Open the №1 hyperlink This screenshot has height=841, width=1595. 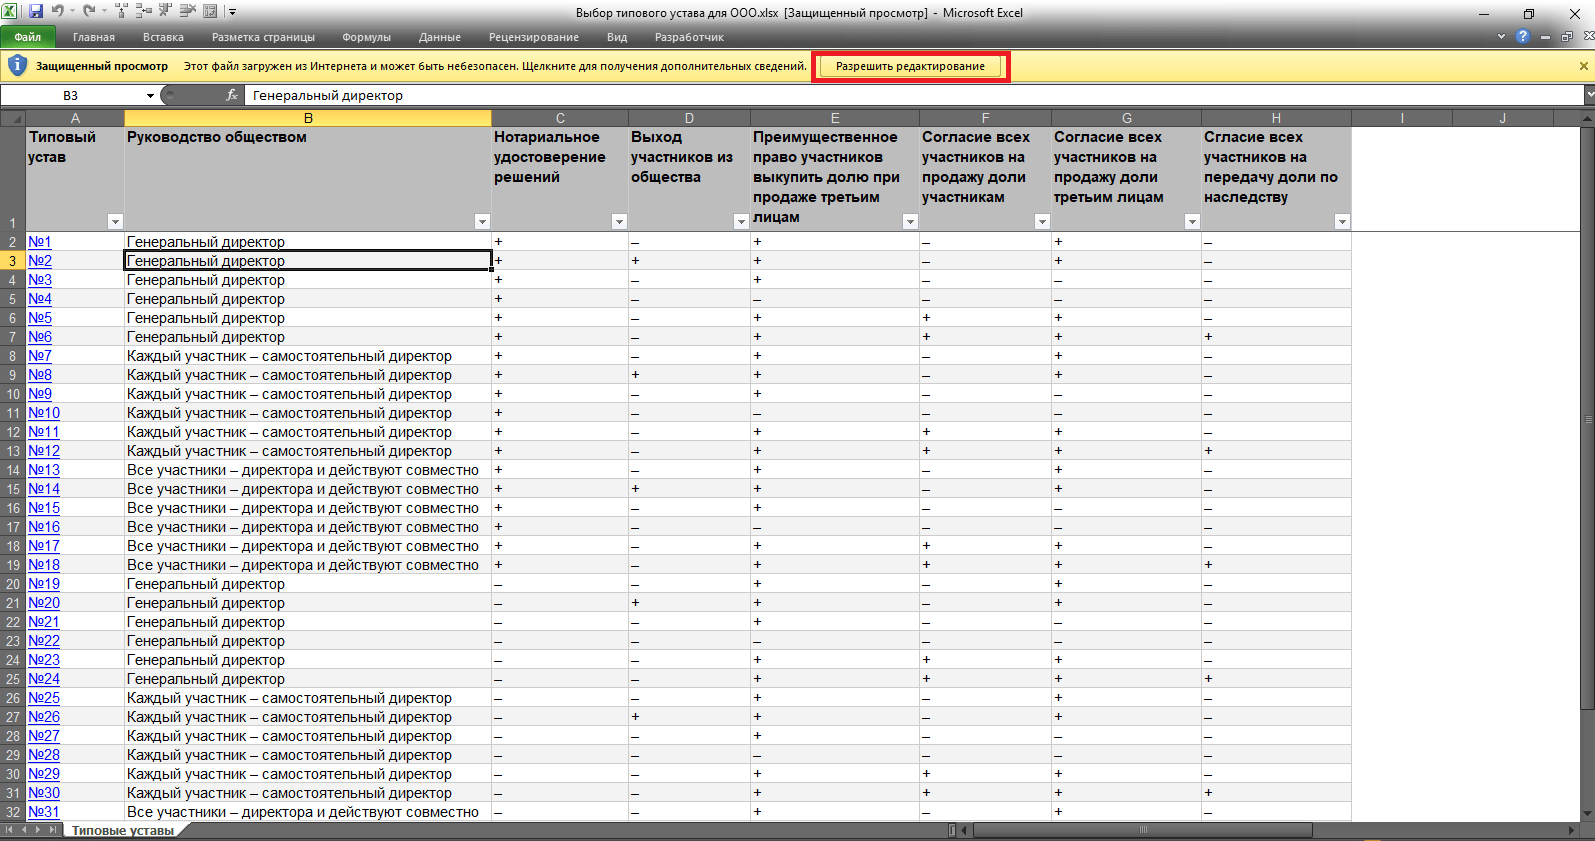tap(40, 242)
